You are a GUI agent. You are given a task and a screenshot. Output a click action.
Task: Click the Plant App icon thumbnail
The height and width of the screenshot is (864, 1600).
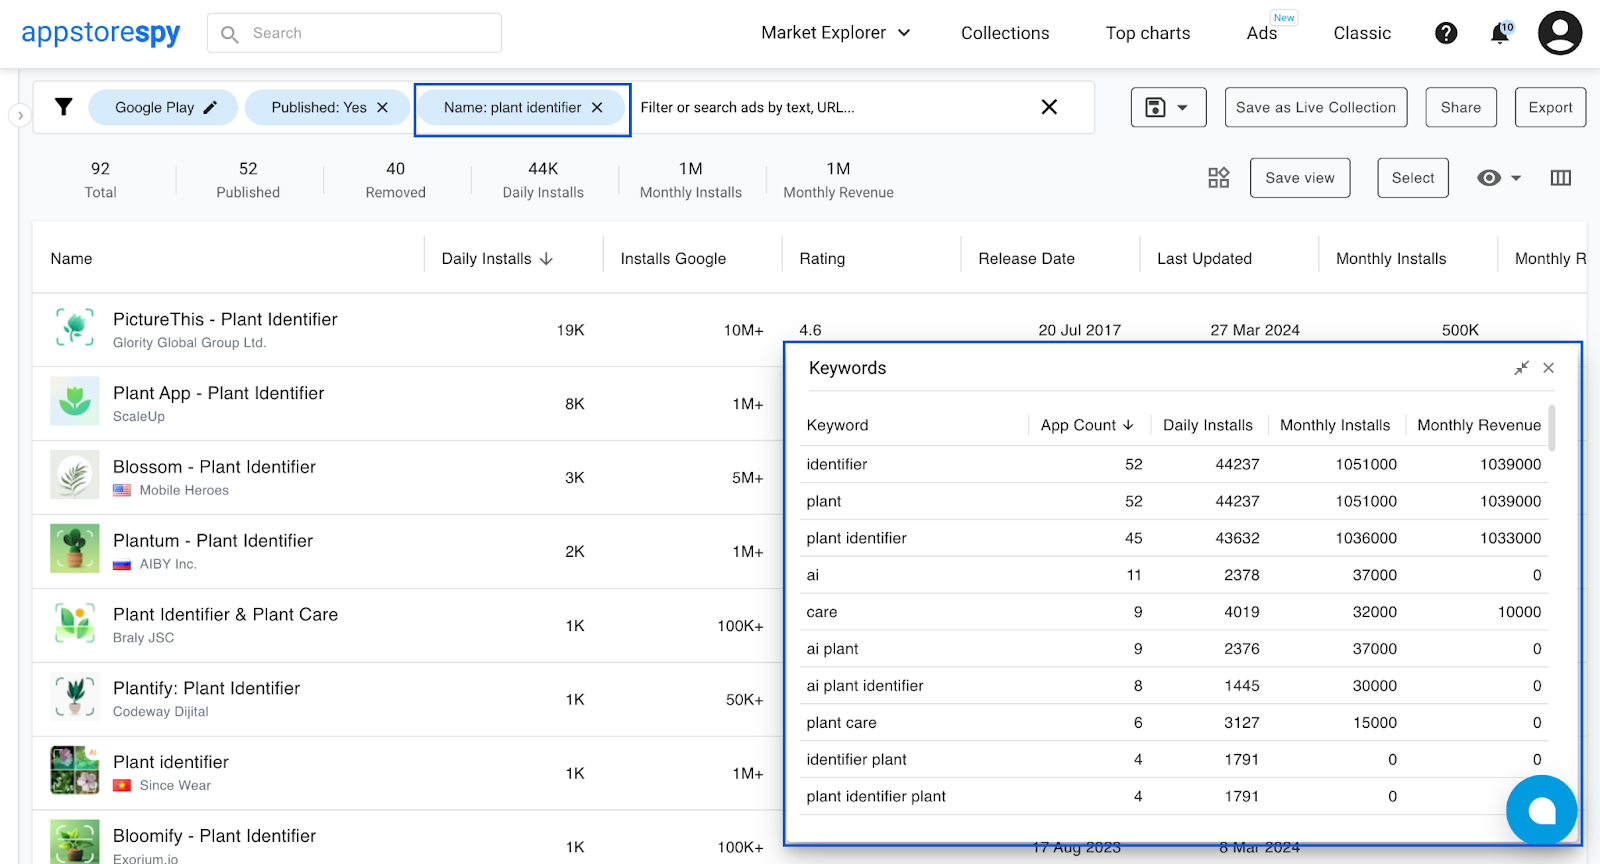[75, 401]
